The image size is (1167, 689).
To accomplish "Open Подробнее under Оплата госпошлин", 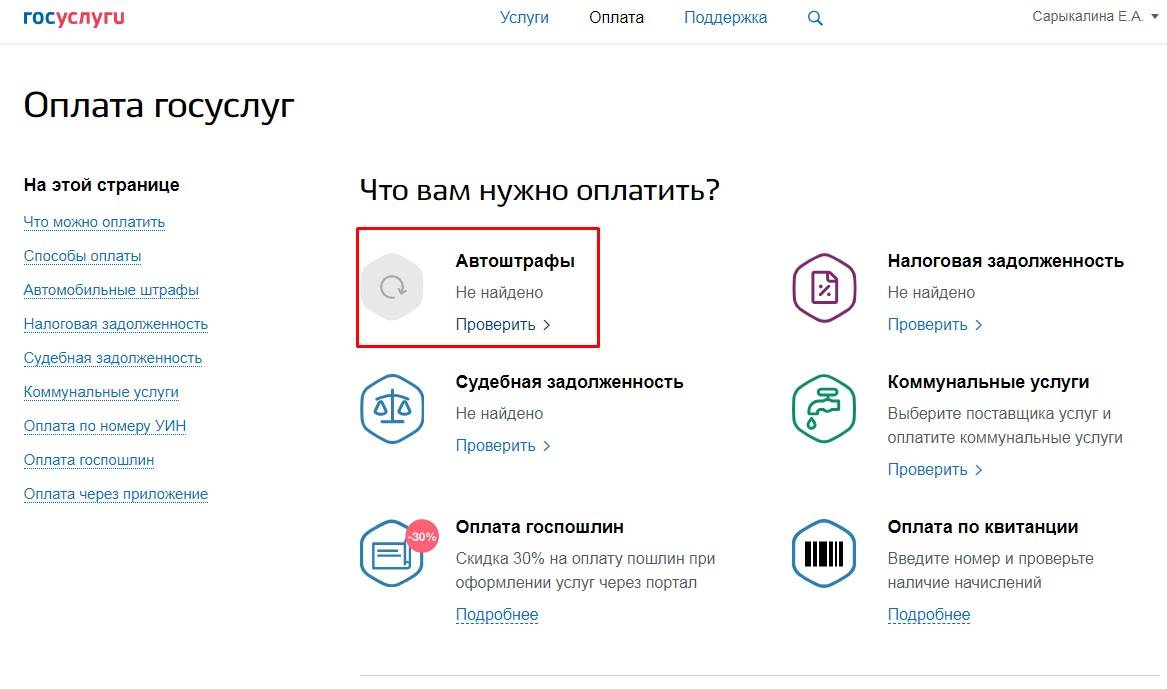I will (497, 615).
